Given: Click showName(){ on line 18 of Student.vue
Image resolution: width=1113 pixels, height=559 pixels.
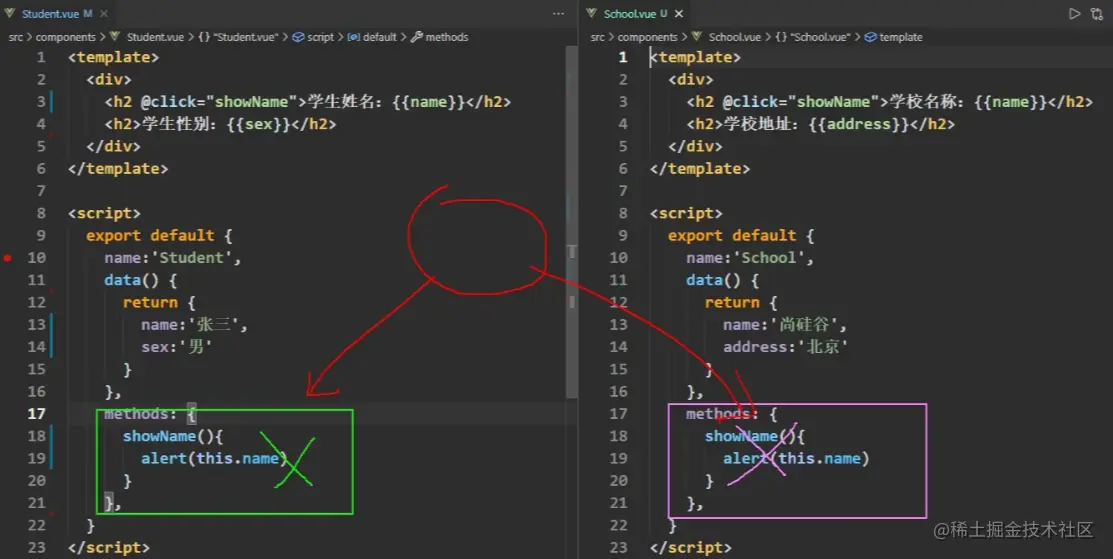Looking at the screenshot, I should [172, 436].
